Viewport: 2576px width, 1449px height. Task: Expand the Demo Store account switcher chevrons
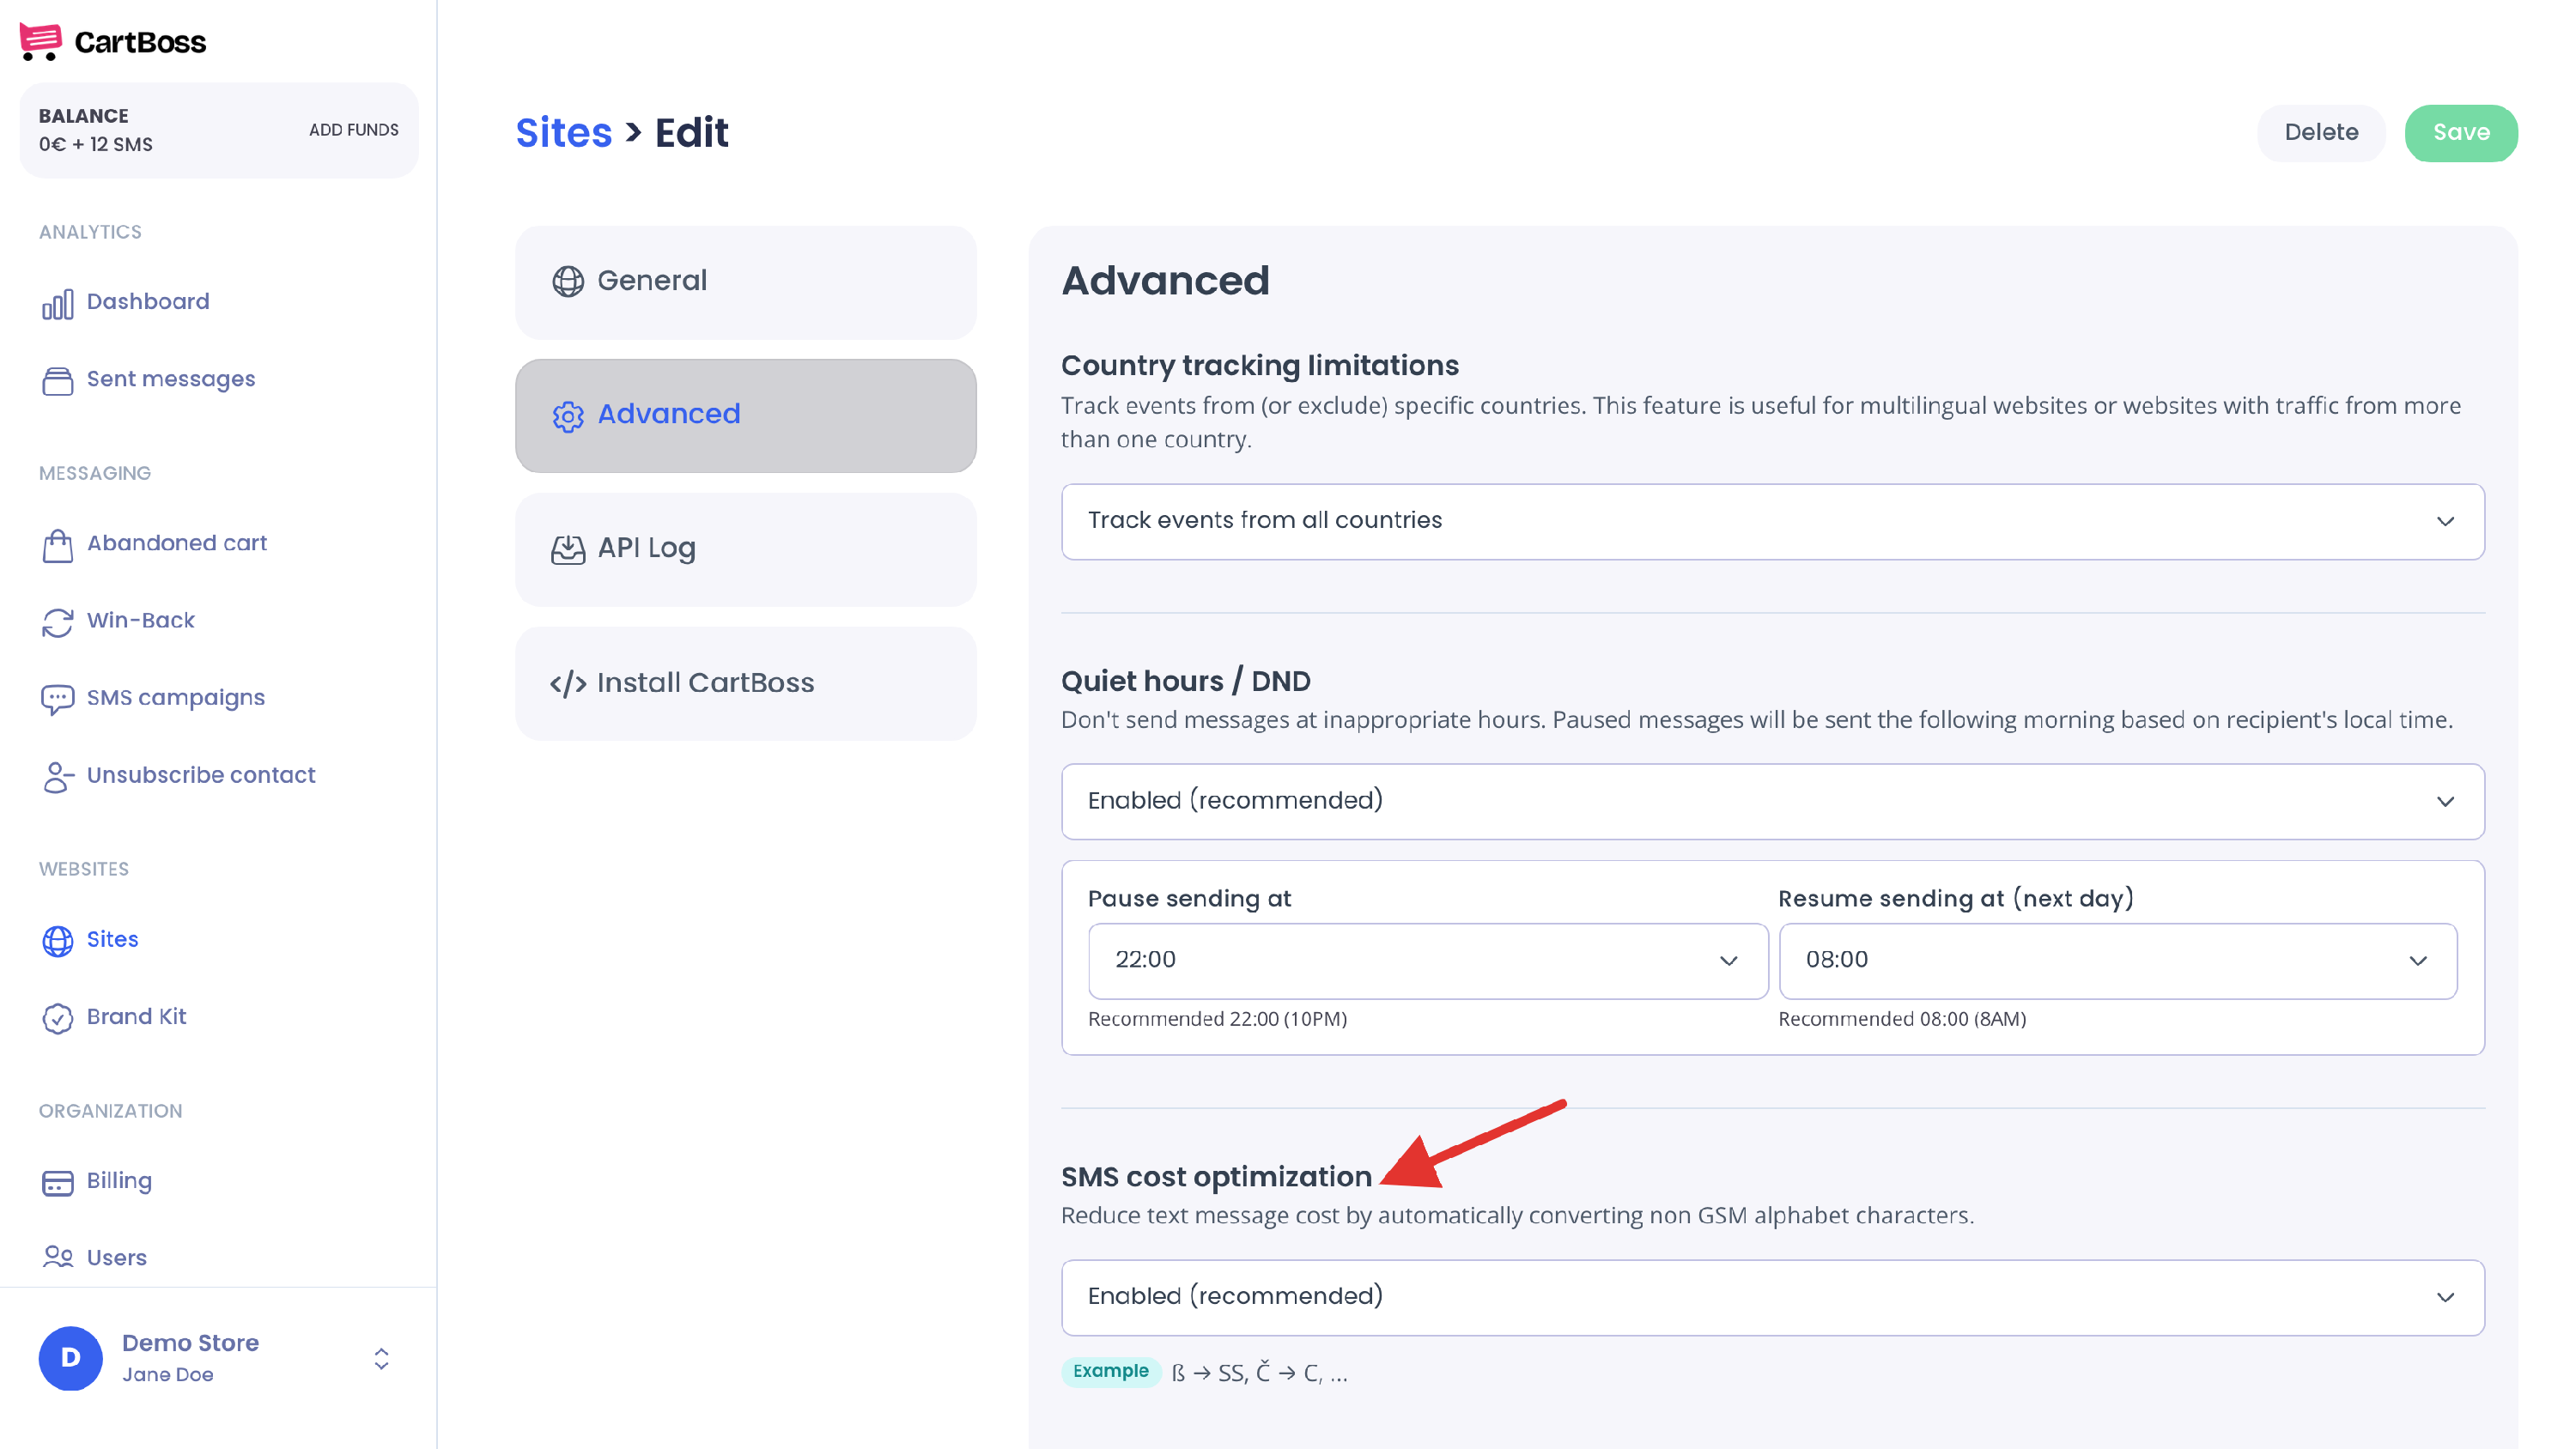[x=381, y=1358]
